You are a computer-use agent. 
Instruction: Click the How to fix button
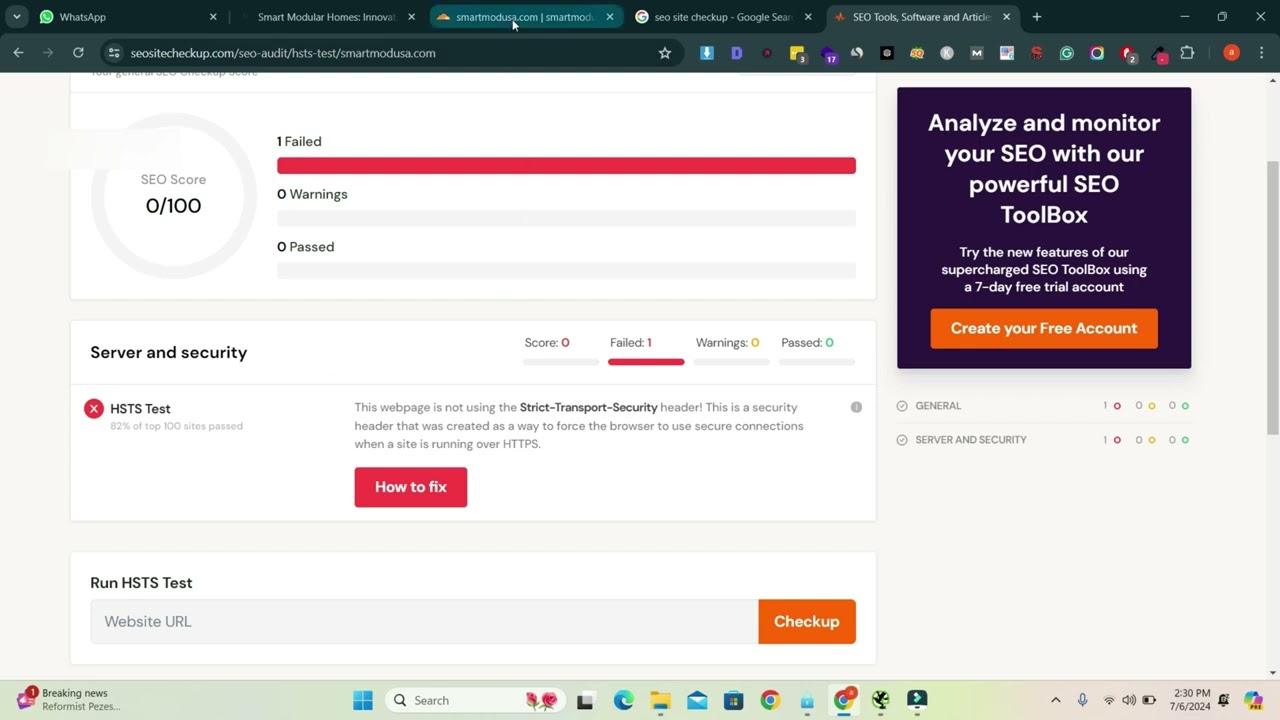coord(410,487)
